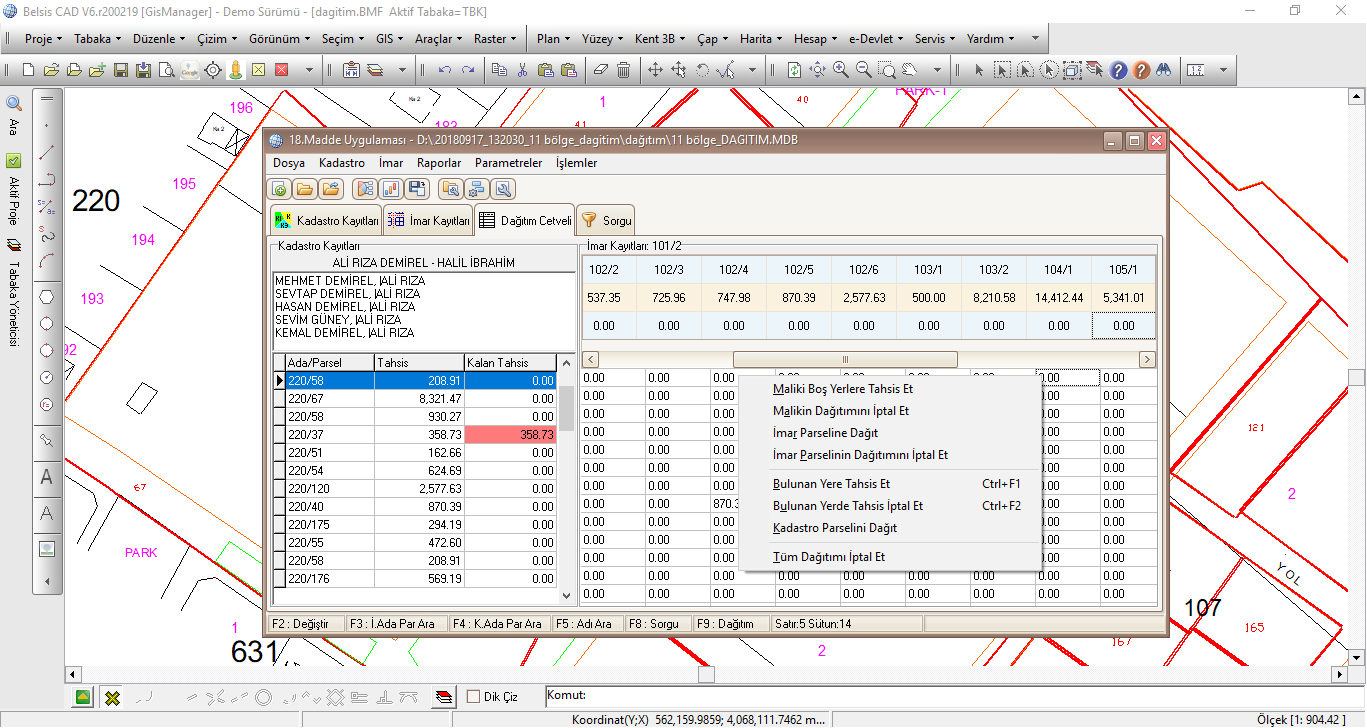Click the new database icon in 18.Madde window
Viewport: 1367px width, 728px height.
(x=281, y=188)
